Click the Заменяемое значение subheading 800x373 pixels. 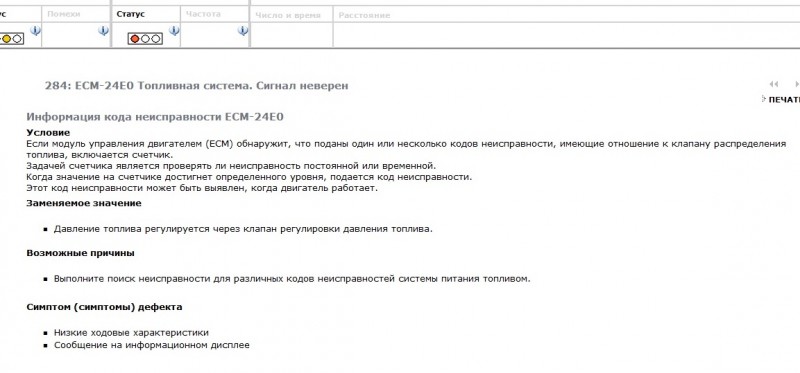(84, 203)
